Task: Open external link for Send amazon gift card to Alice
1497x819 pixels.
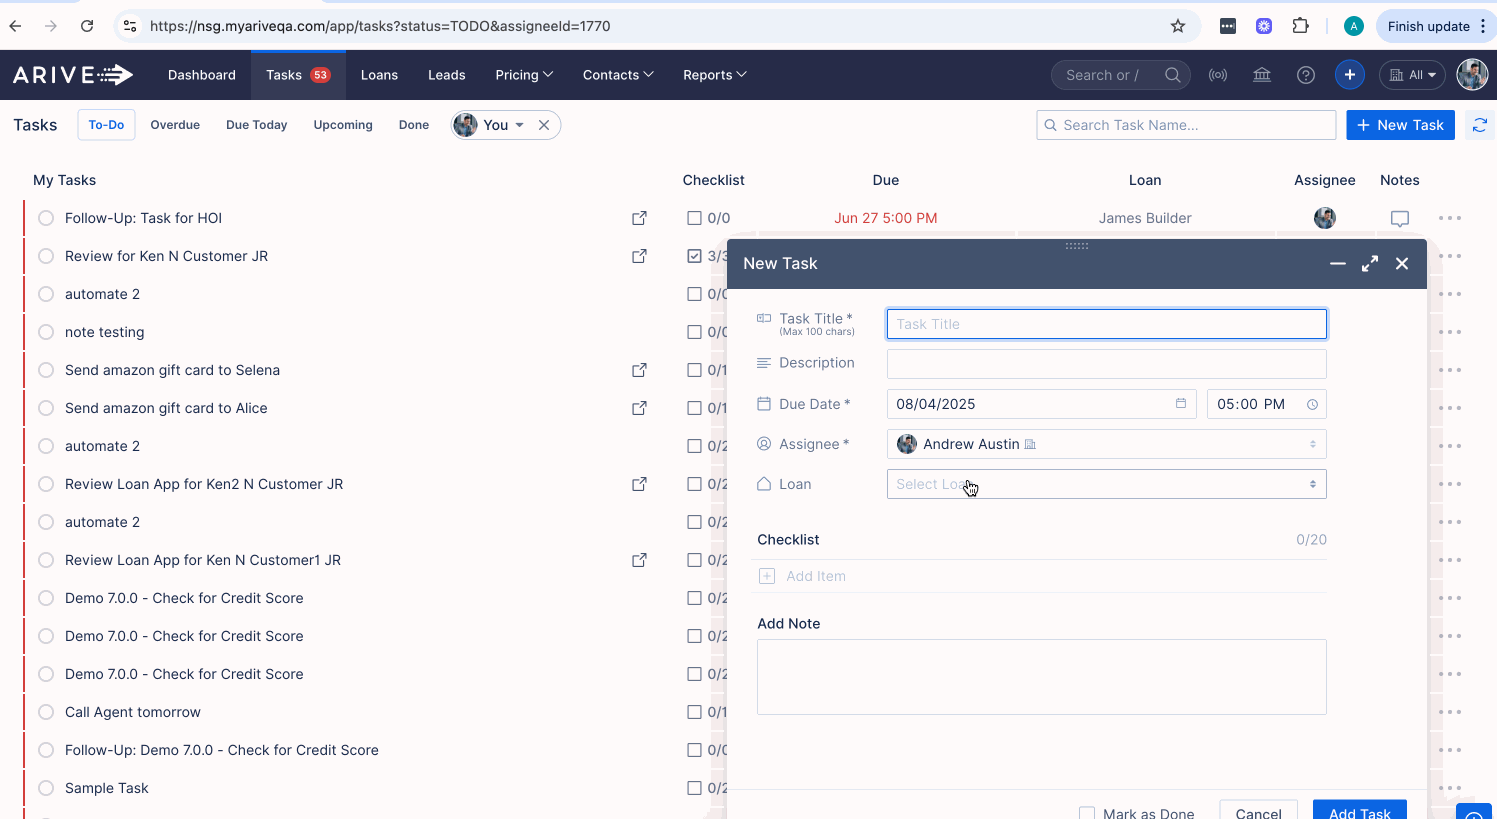Action: pyautogui.click(x=640, y=408)
